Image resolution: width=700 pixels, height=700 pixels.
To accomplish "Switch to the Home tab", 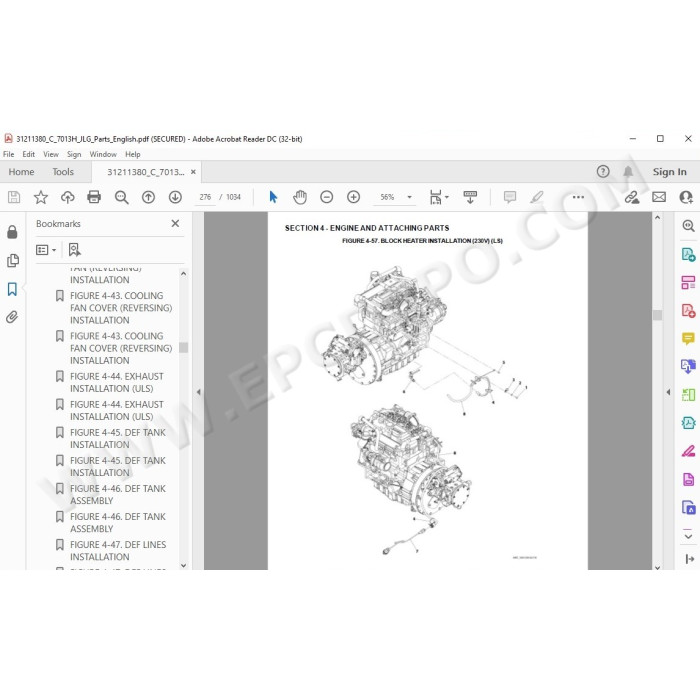I will coord(21,172).
